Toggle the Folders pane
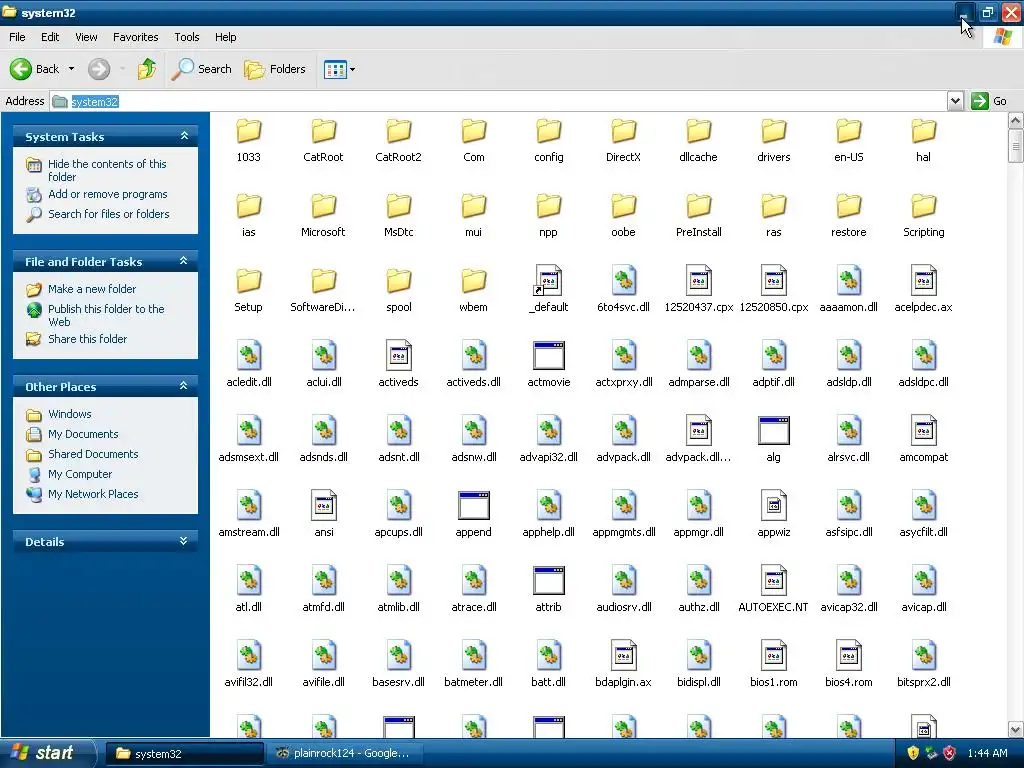This screenshot has width=1024, height=768. [x=274, y=69]
